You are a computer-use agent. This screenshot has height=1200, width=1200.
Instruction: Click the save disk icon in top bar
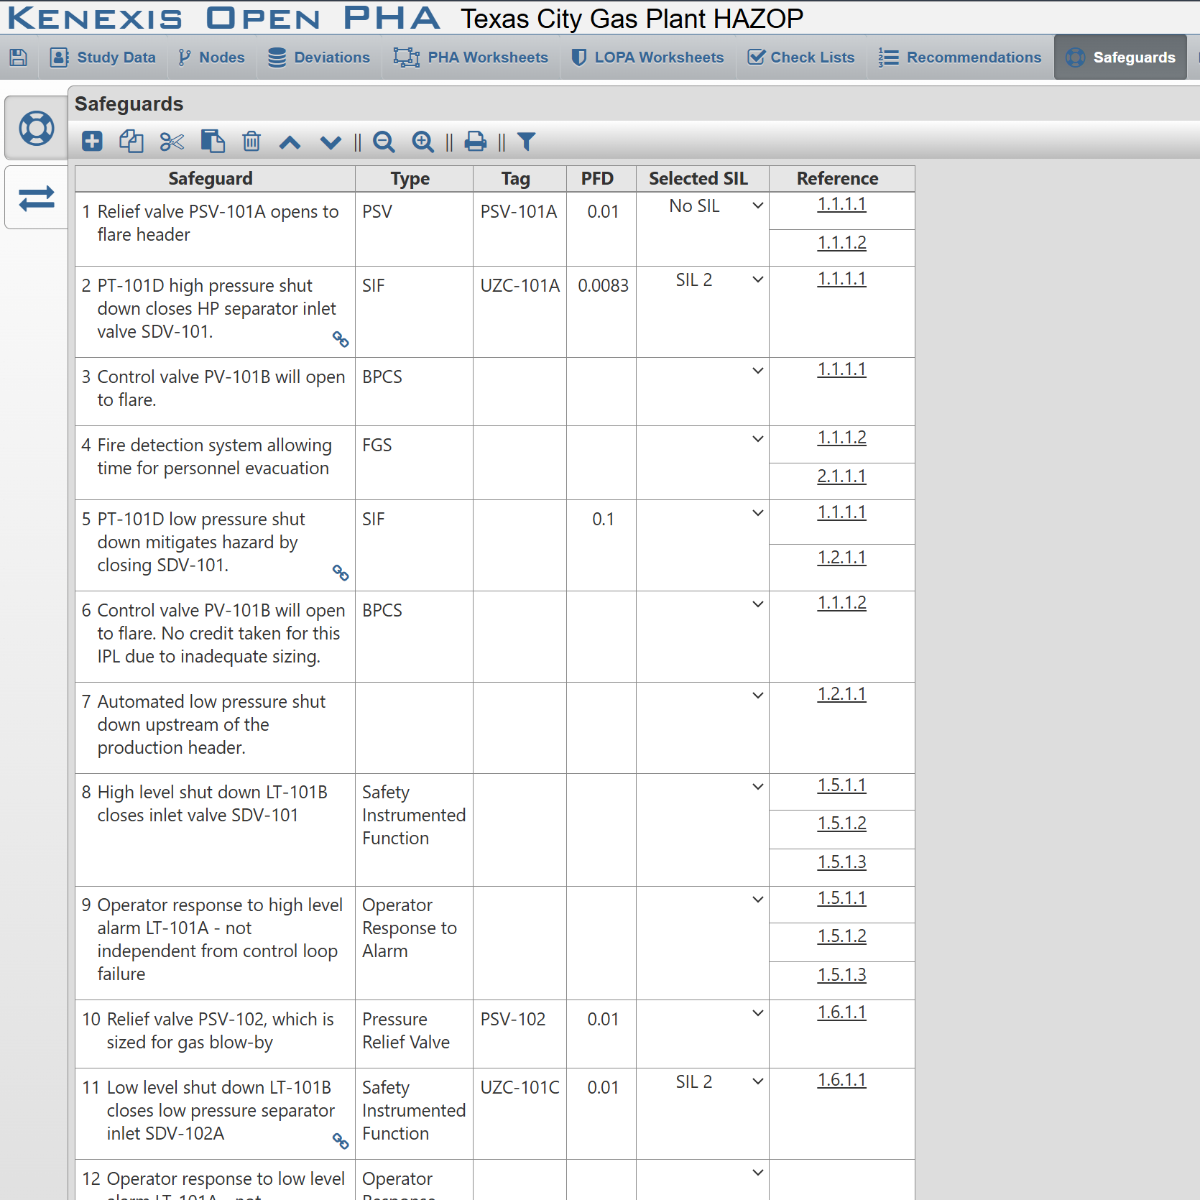point(18,57)
